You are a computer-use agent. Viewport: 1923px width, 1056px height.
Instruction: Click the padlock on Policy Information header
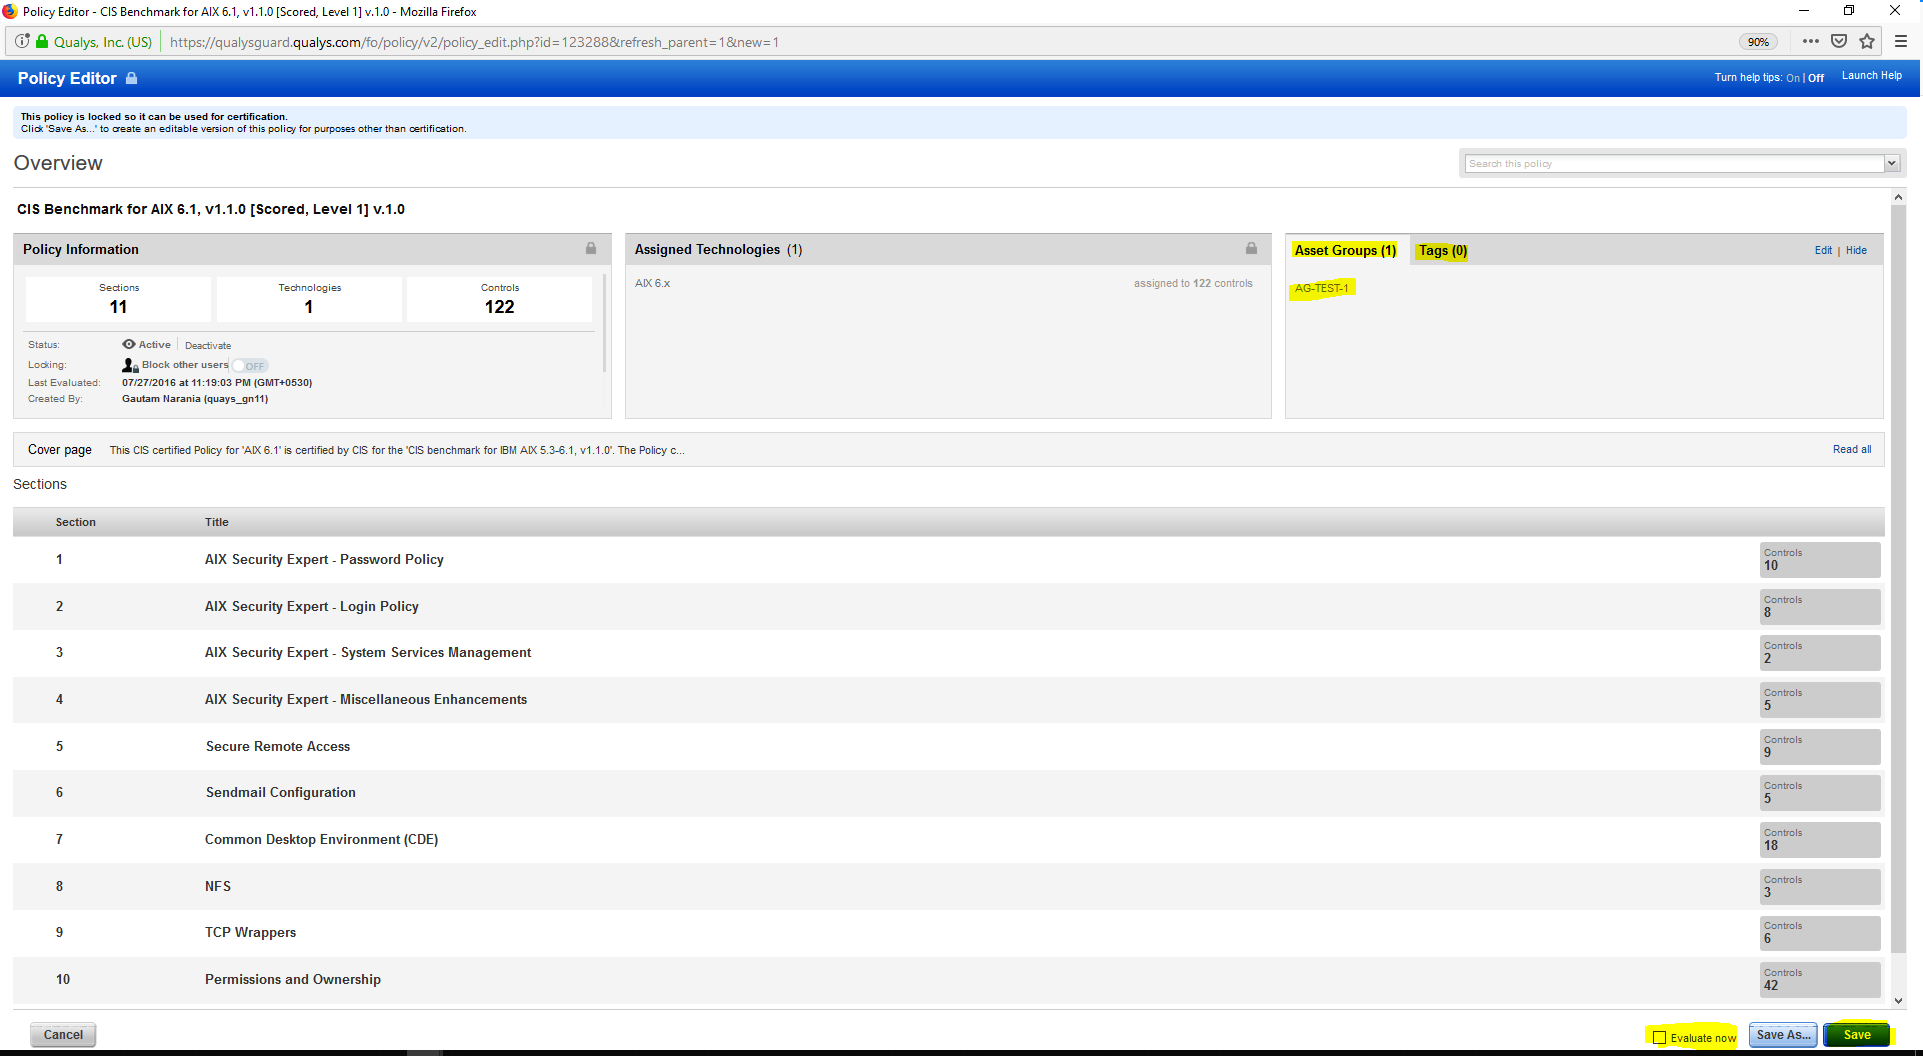tap(590, 248)
